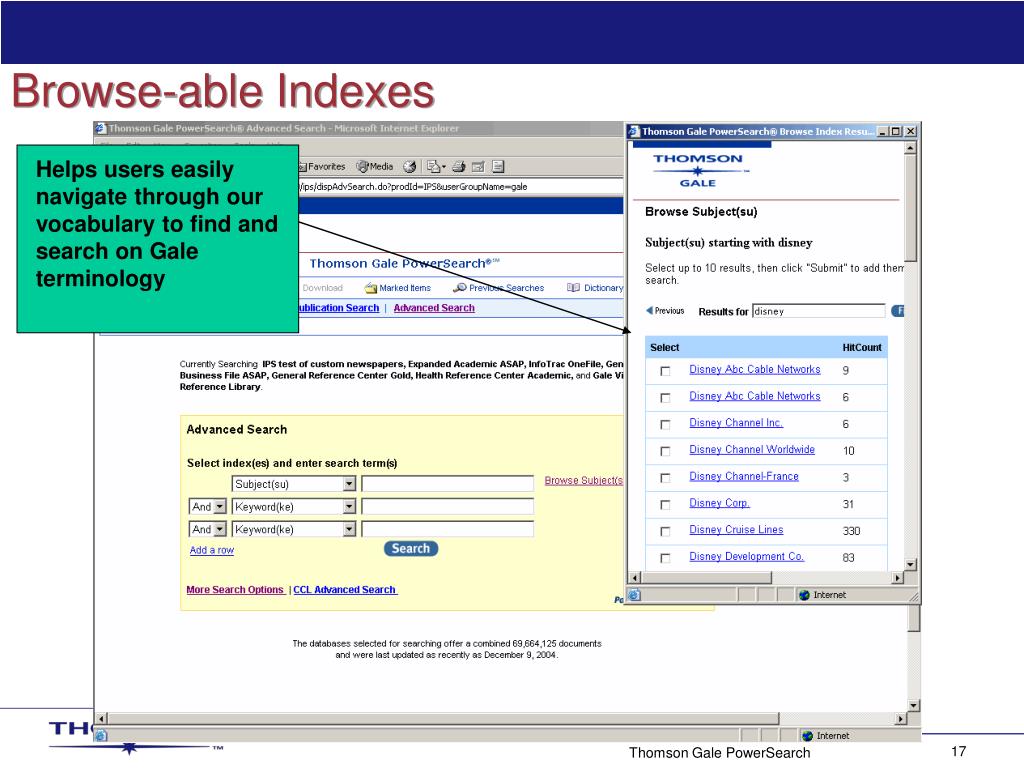The width and height of the screenshot is (1024, 768).
Task: Open Previous Searches with magnifier icon
Action: [x=499, y=288]
